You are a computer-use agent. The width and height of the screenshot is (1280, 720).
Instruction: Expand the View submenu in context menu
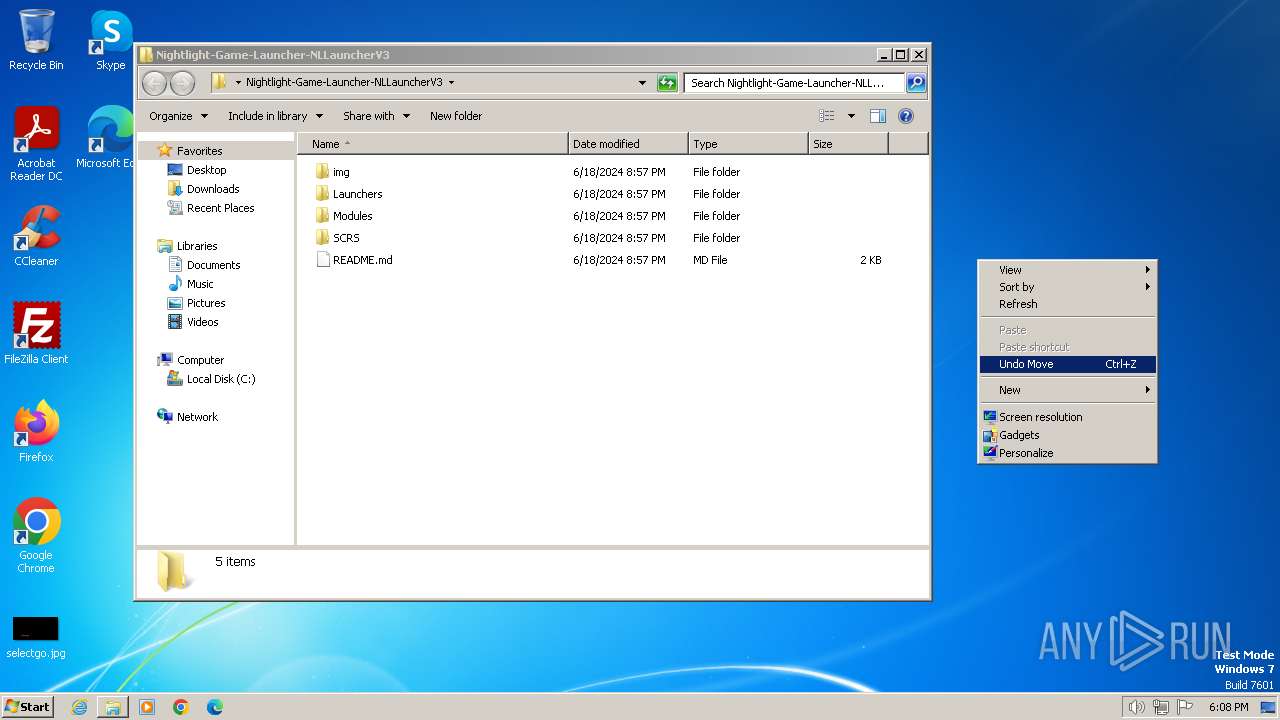pos(1067,270)
